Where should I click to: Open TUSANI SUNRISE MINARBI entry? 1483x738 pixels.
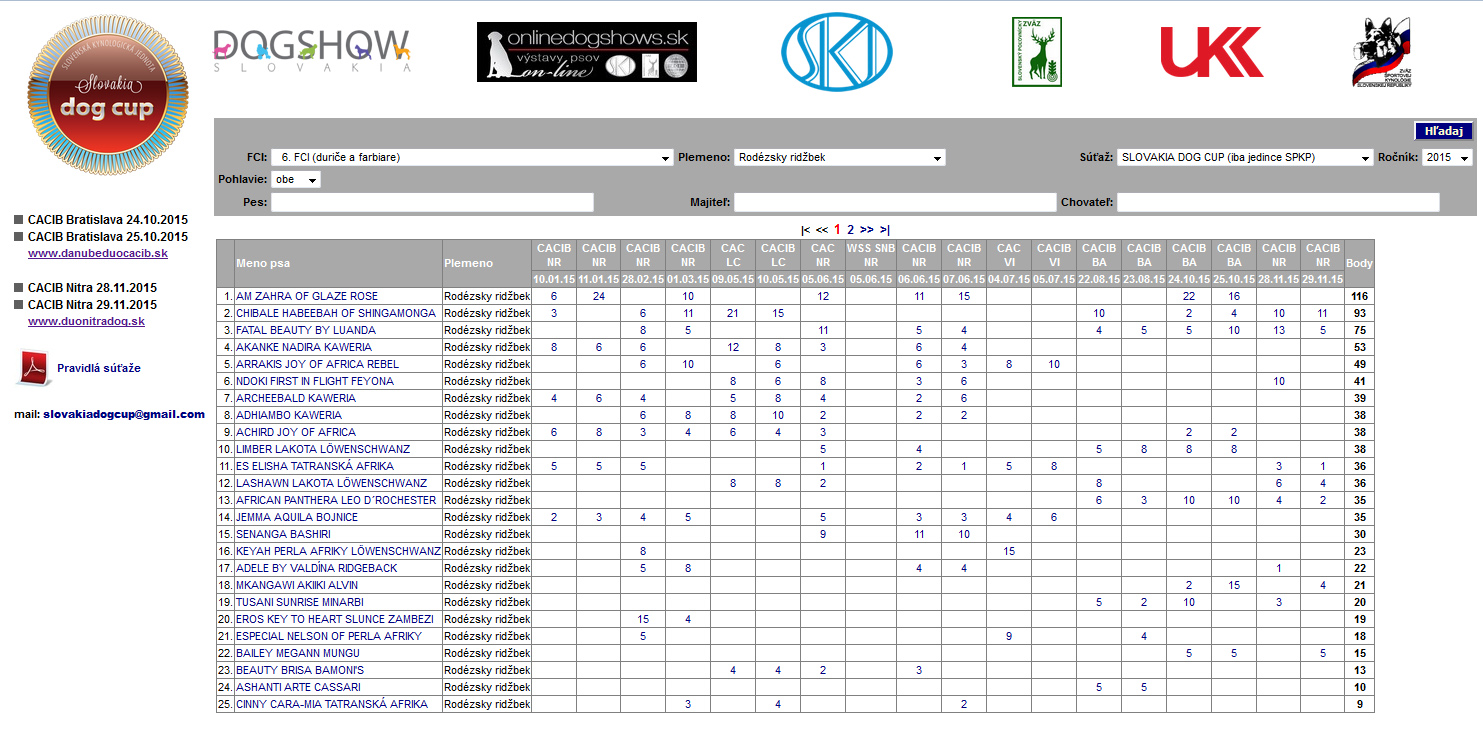(x=300, y=602)
